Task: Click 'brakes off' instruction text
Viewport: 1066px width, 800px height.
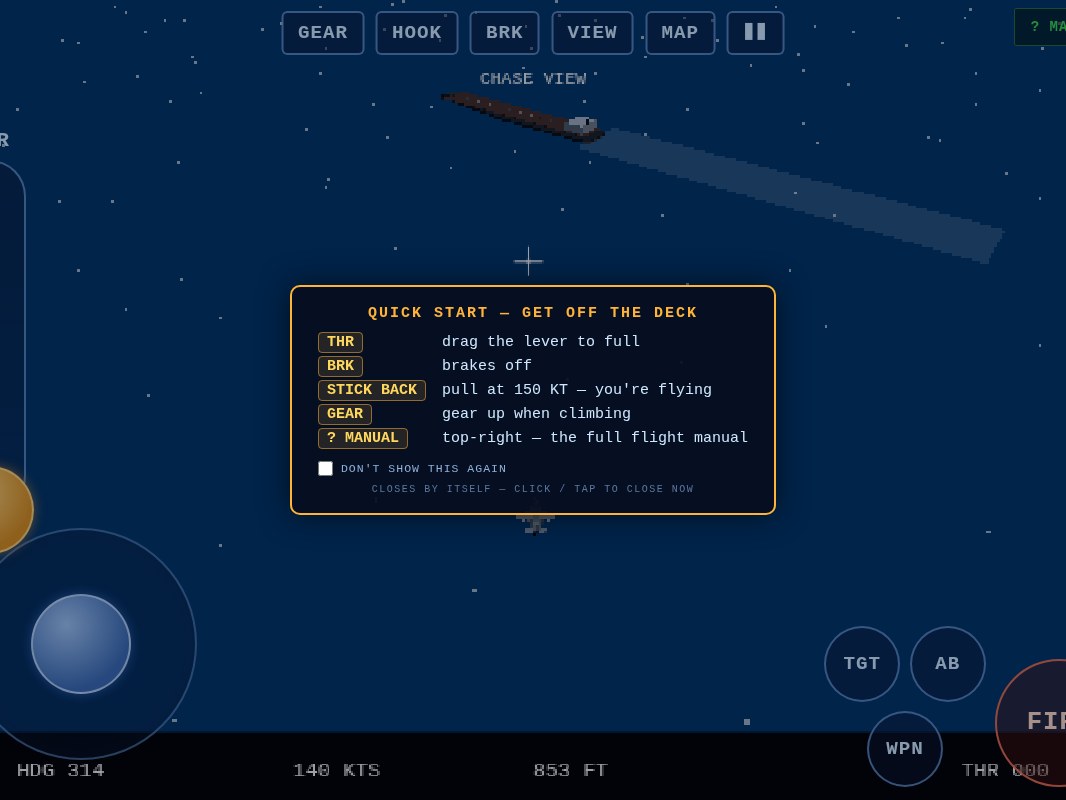Action: tap(487, 365)
